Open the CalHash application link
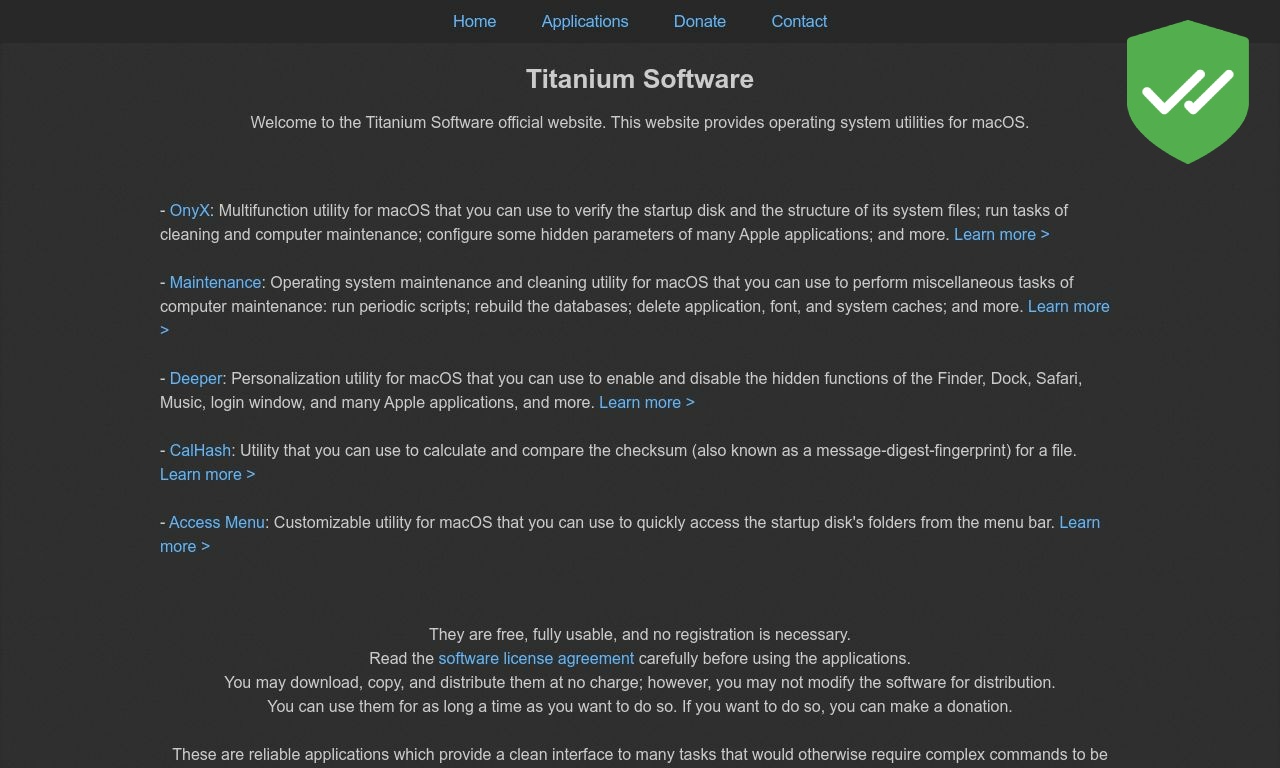This screenshot has width=1280, height=768. [x=200, y=450]
